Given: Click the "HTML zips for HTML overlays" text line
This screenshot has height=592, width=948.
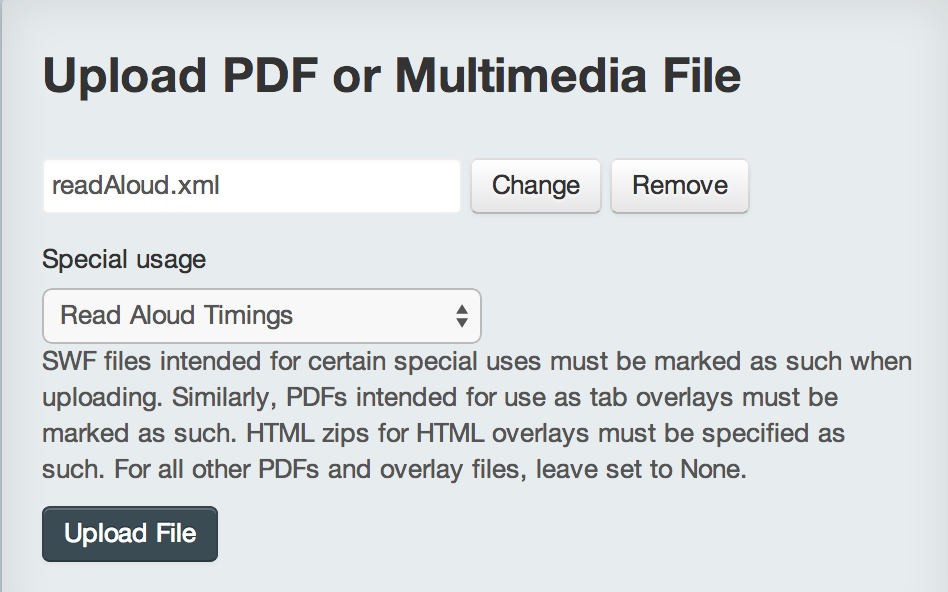Looking at the screenshot, I should (x=443, y=433).
